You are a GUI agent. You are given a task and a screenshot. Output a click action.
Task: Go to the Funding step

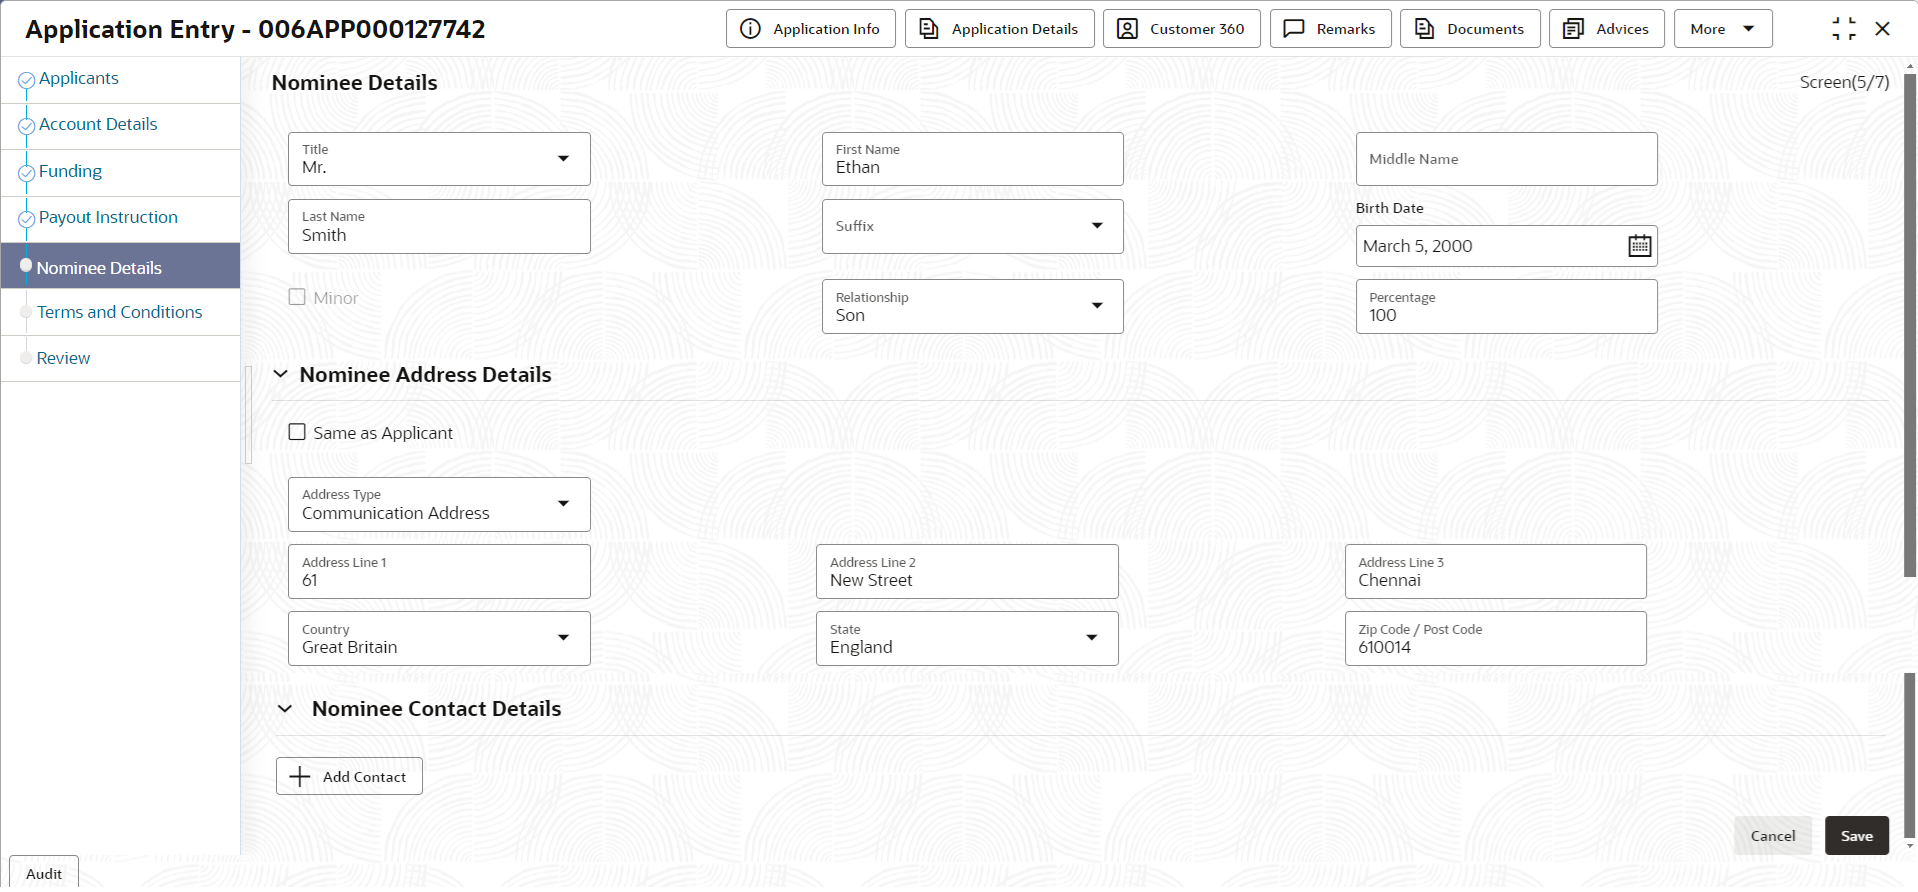coord(70,171)
